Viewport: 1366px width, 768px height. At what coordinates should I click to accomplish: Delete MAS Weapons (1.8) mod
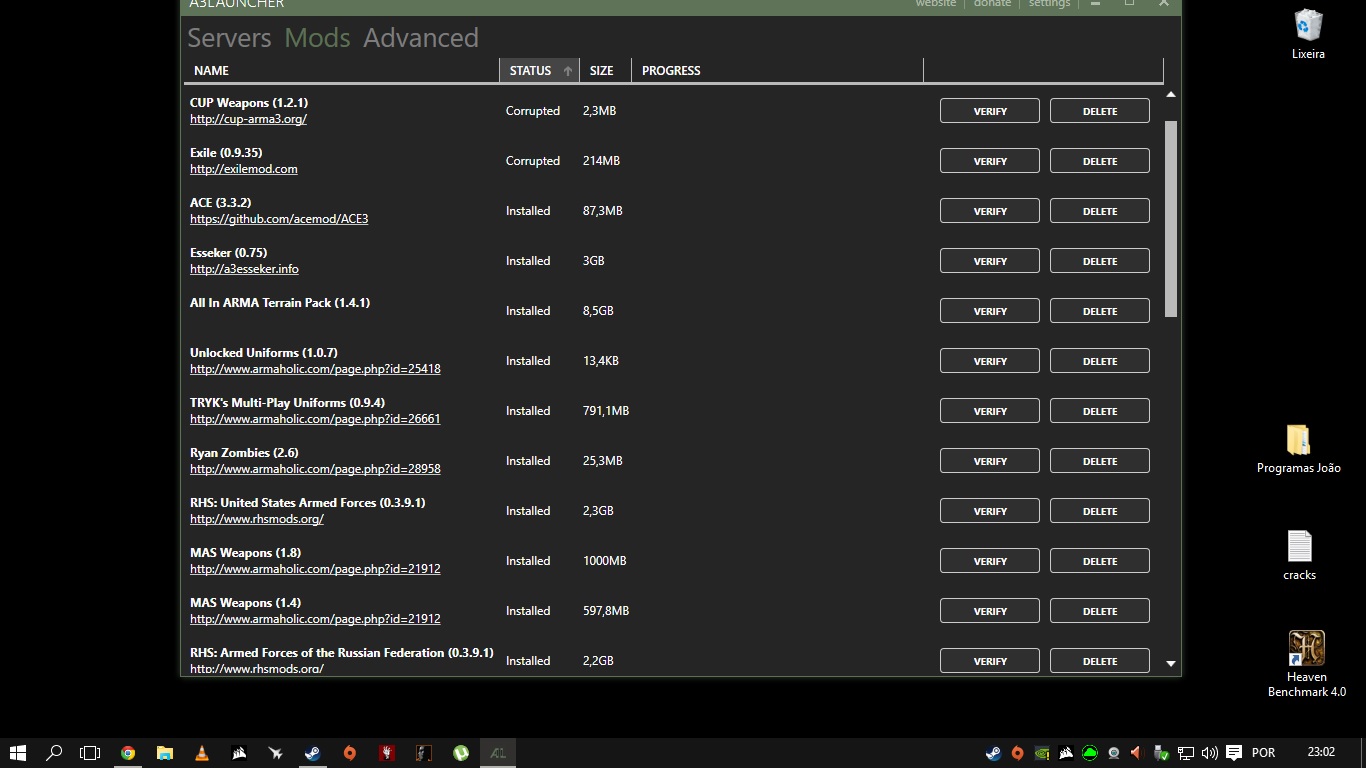tap(1100, 561)
